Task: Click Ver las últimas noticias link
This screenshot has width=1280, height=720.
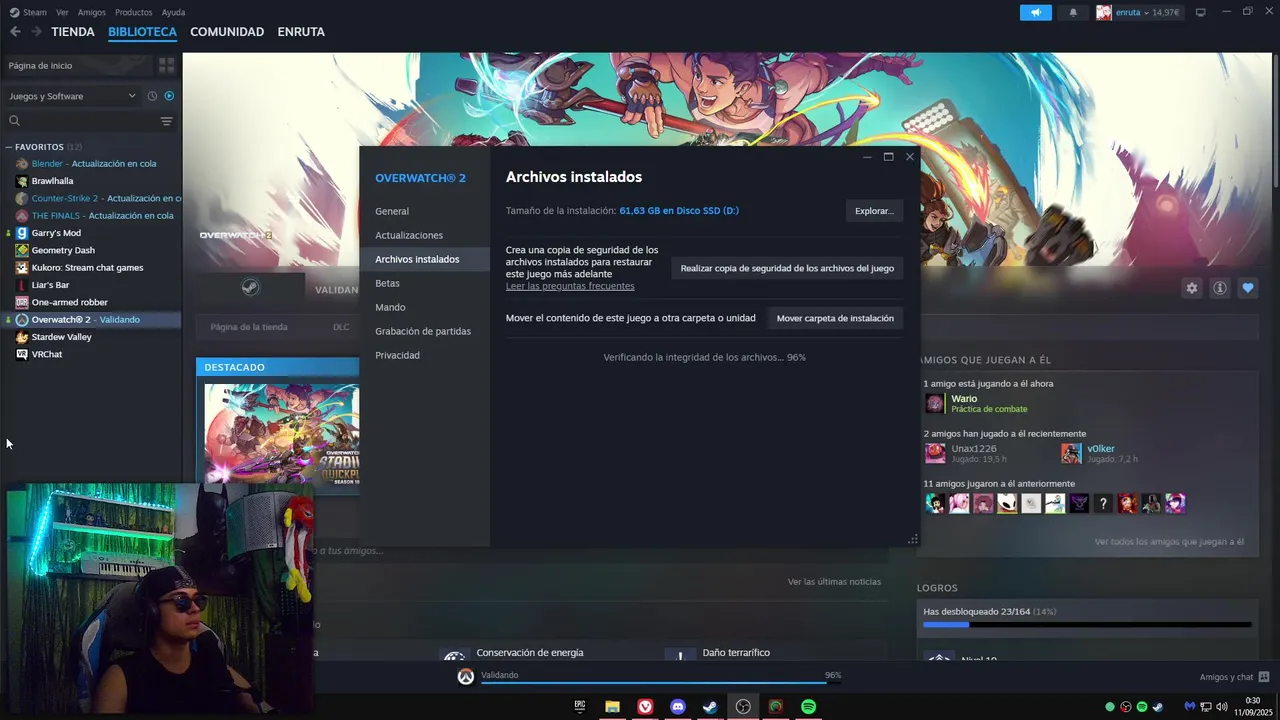Action: point(834,582)
